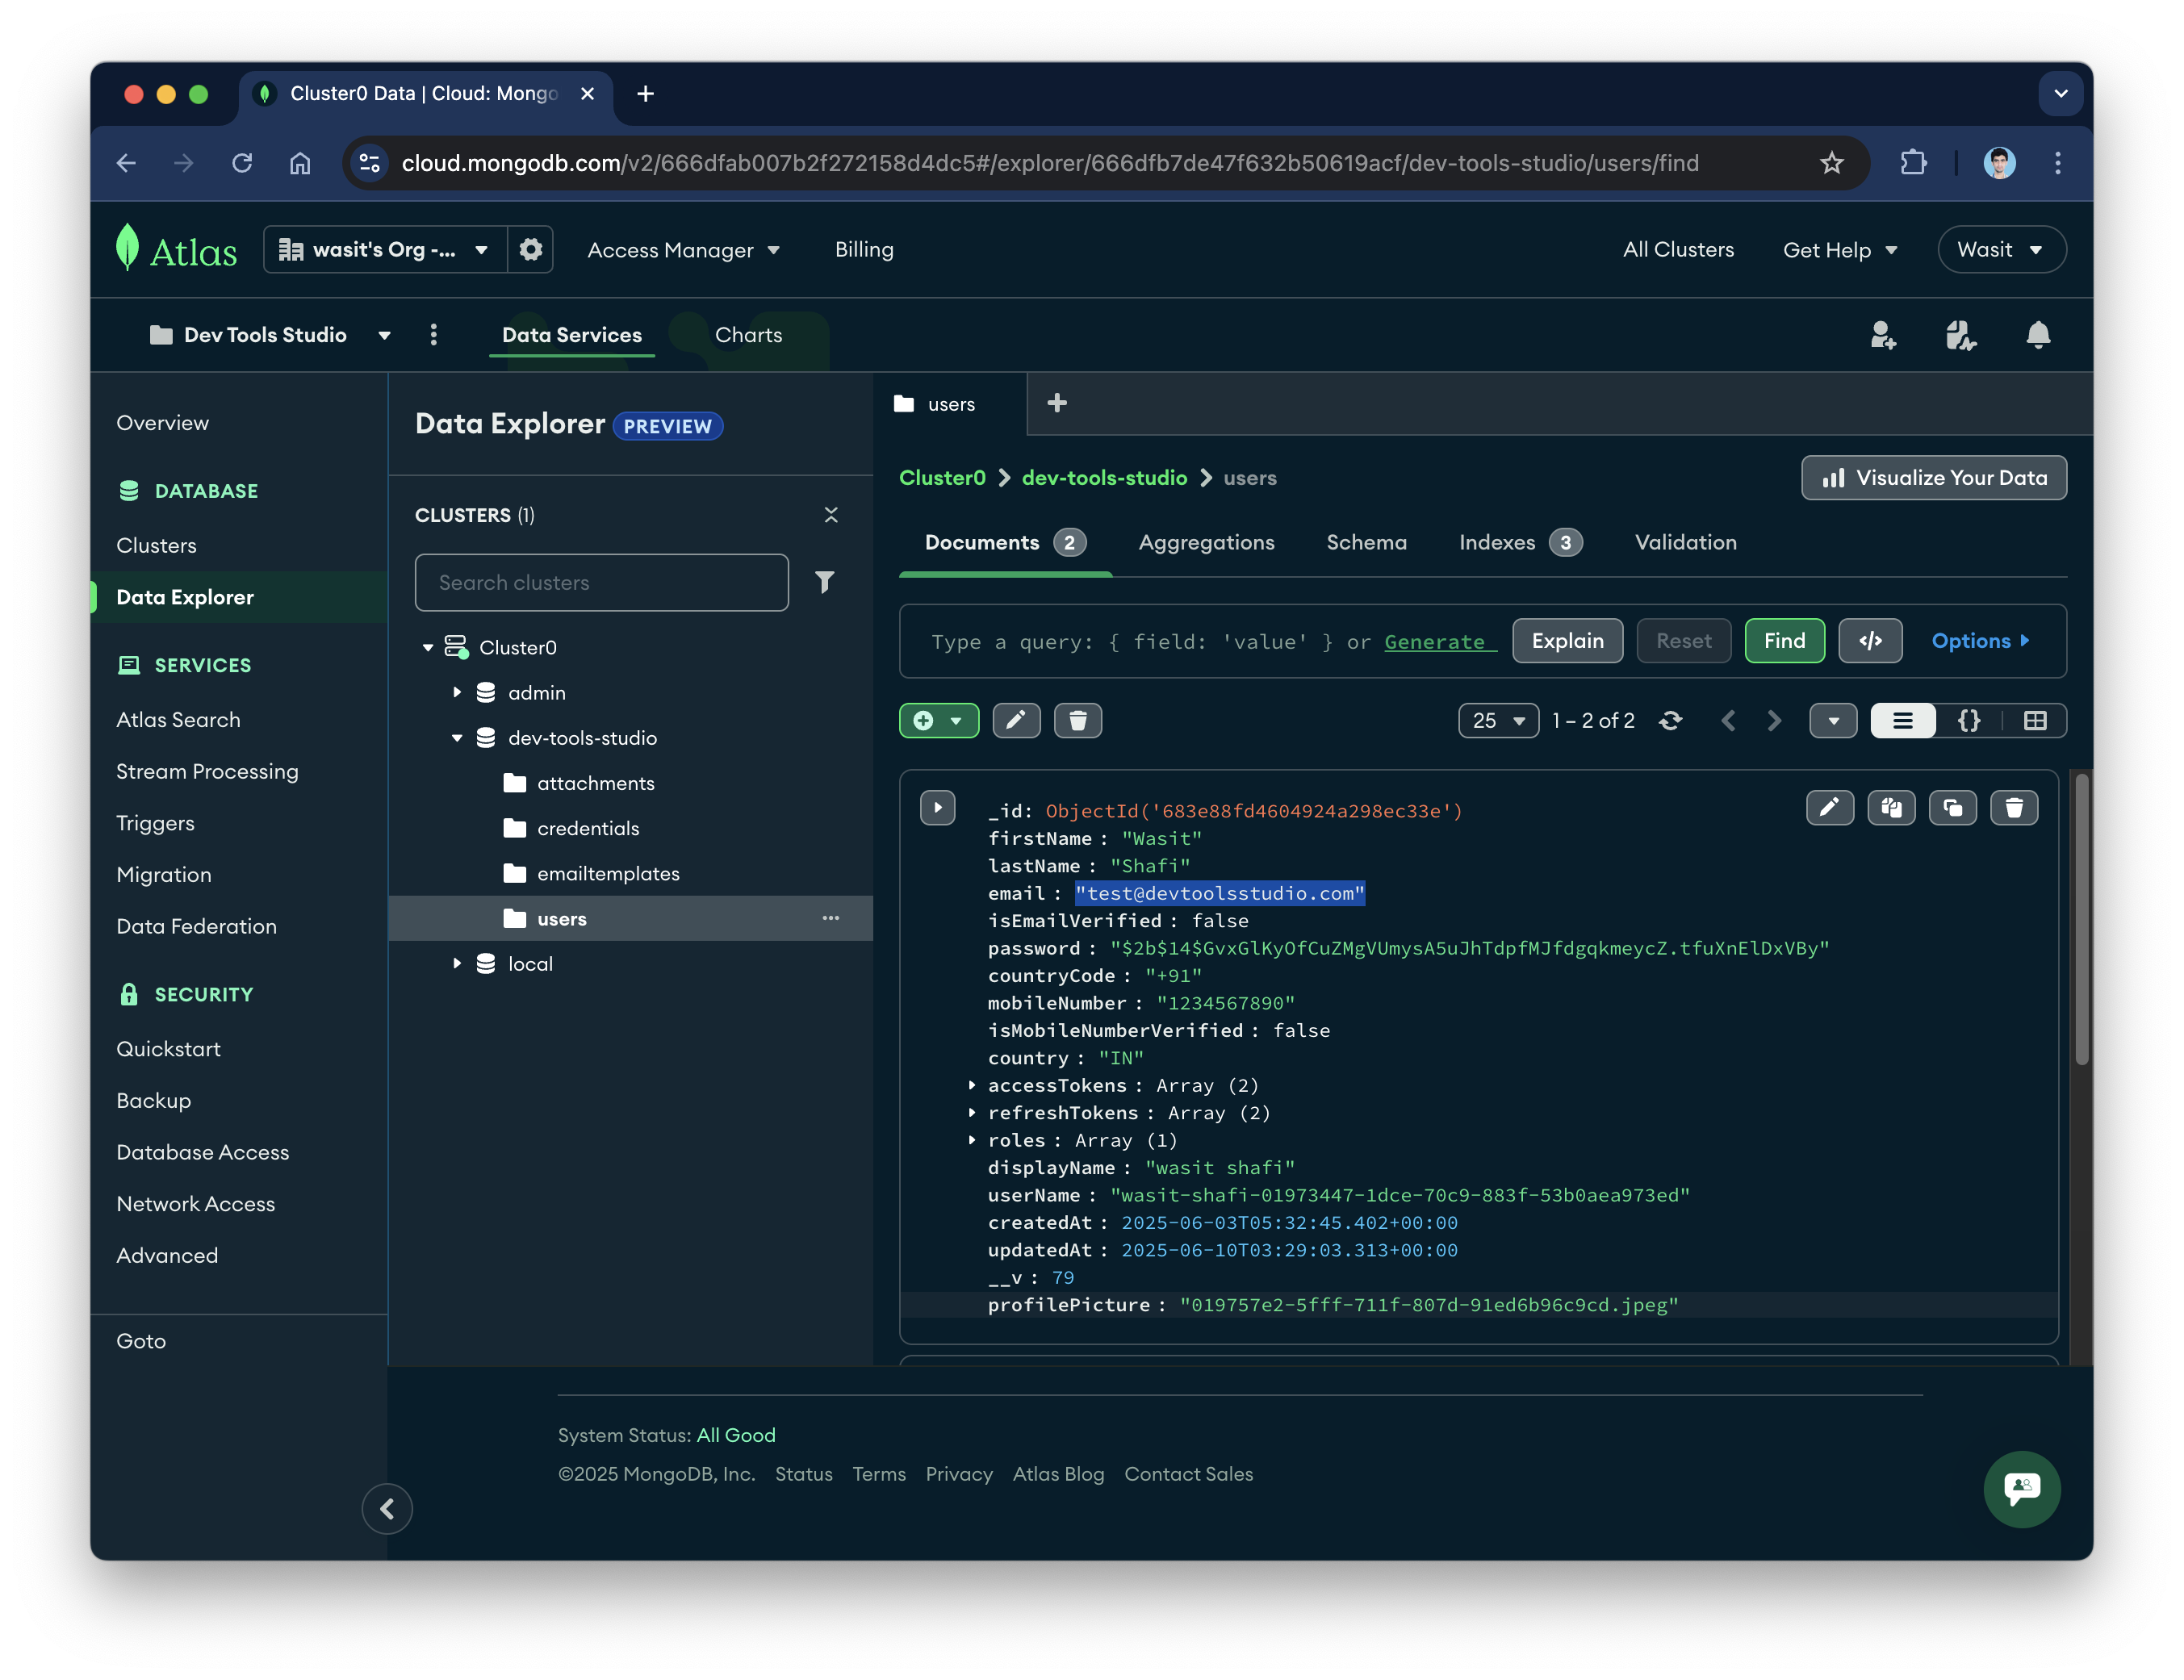Click the cluster filter funnel icon
Screen dimensions: 2184x1680
pyautogui.click(x=824, y=582)
